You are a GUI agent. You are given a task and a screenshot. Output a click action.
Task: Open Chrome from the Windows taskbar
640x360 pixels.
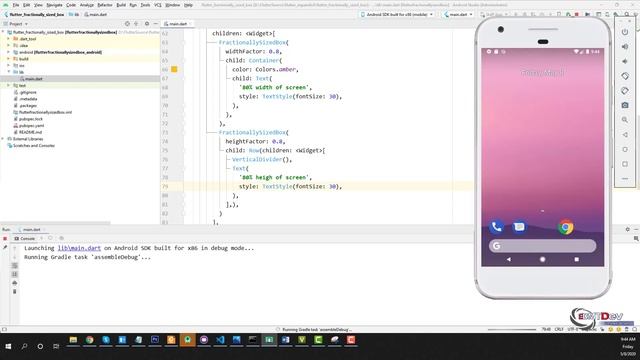[89, 340]
